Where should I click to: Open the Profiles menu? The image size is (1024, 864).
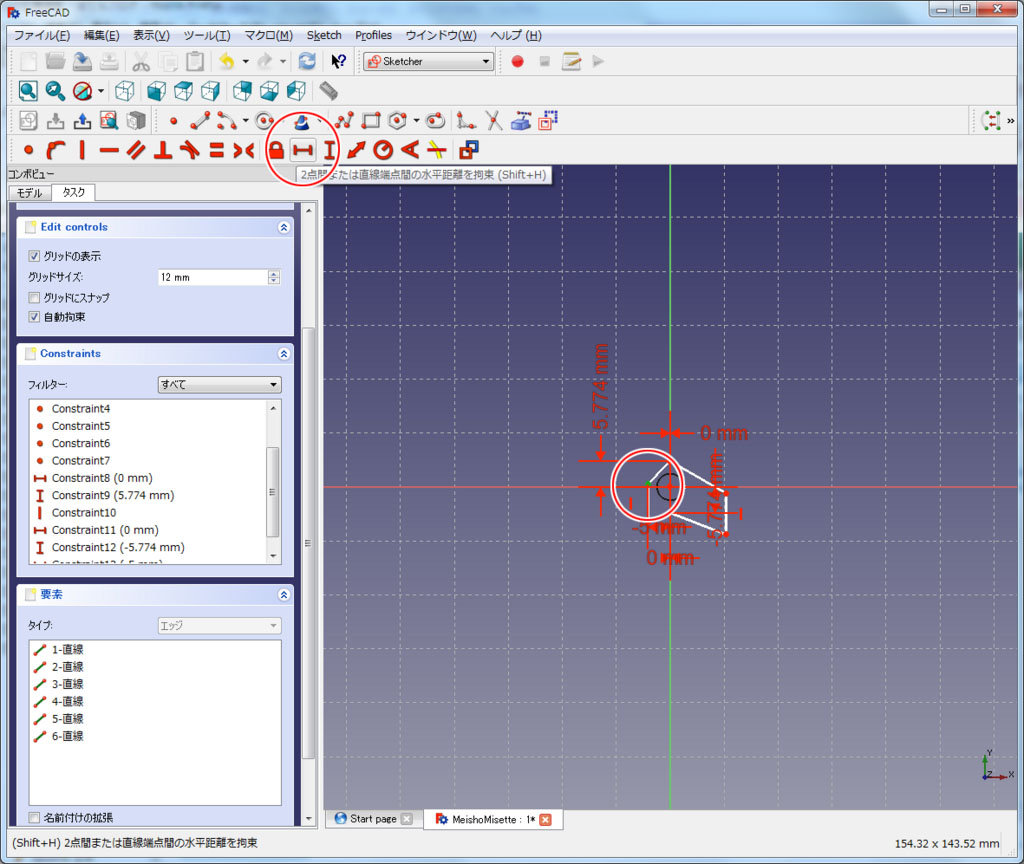coord(373,35)
